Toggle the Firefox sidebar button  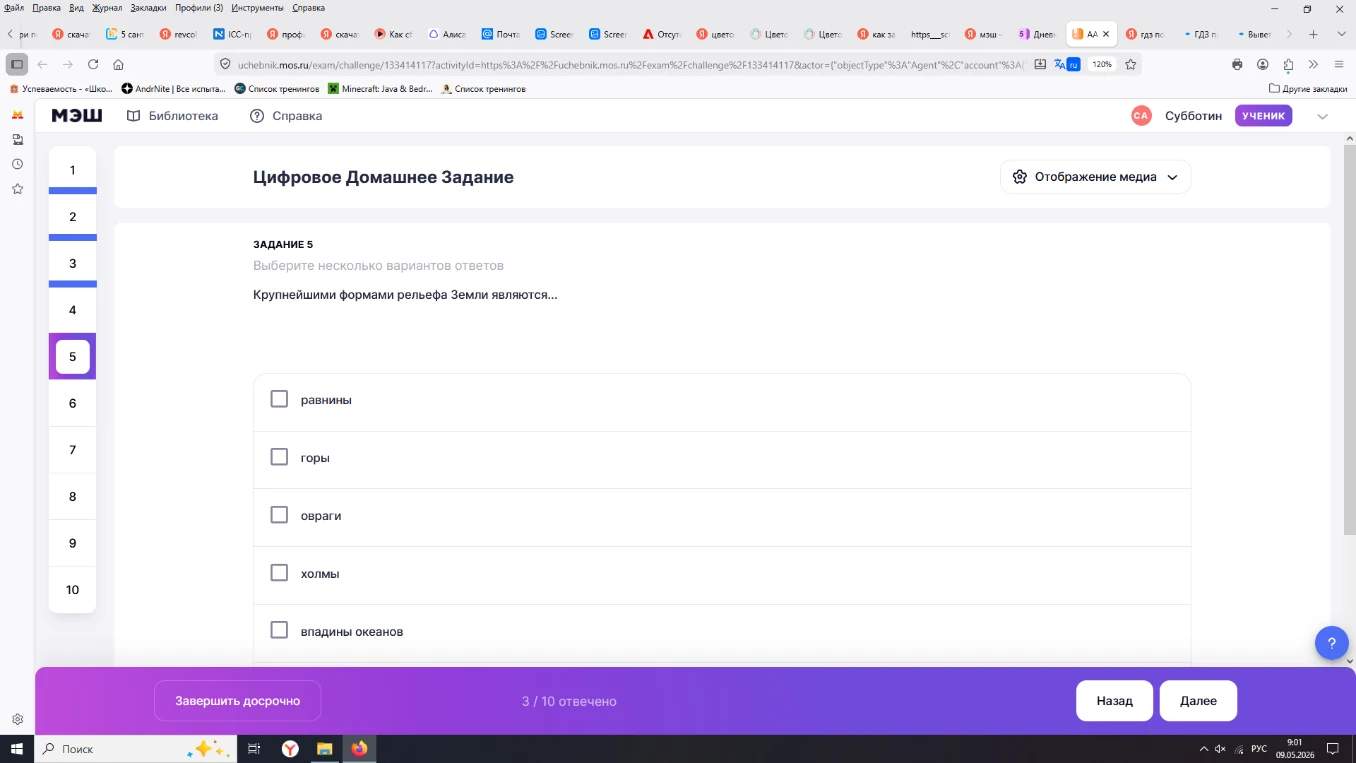click(x=16, y=64)
